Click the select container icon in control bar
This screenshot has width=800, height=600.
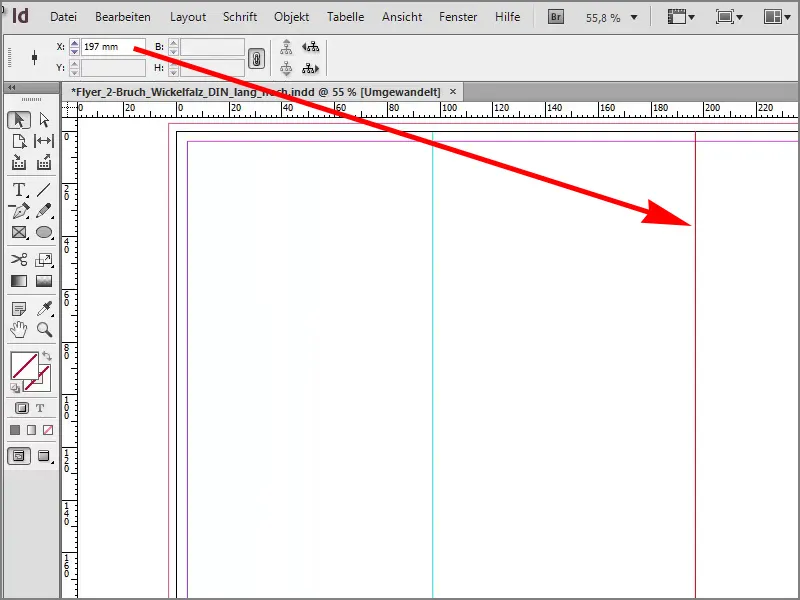coord(286,47)
